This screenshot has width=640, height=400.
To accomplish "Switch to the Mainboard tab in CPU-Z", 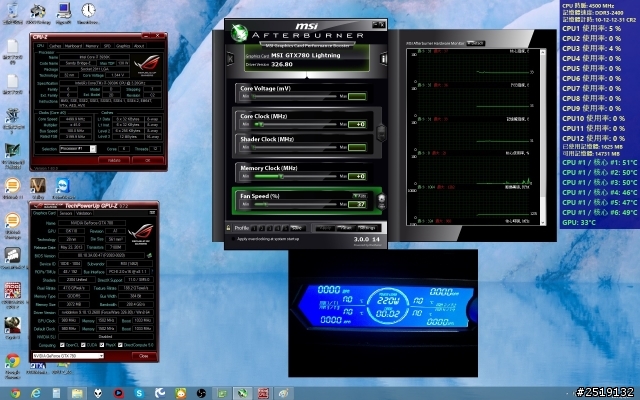I will pyautogui.click(x=73, y=46).
